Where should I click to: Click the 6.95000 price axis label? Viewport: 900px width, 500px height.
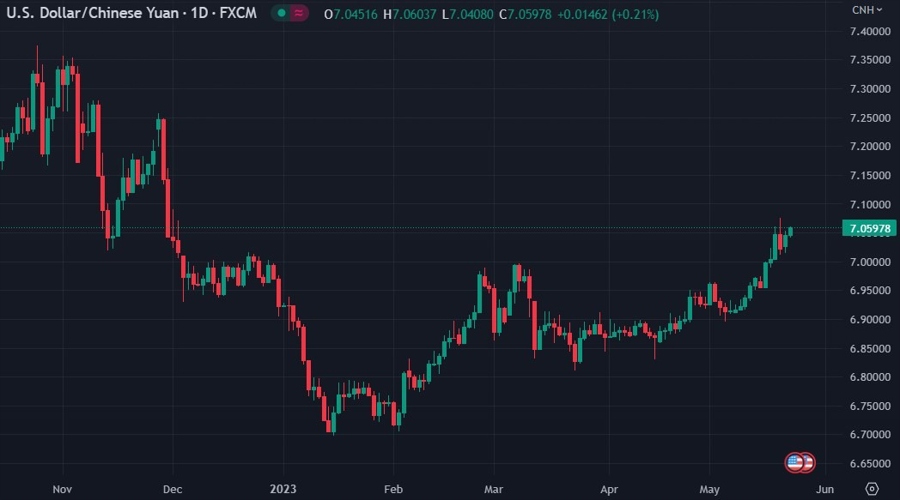870,290
